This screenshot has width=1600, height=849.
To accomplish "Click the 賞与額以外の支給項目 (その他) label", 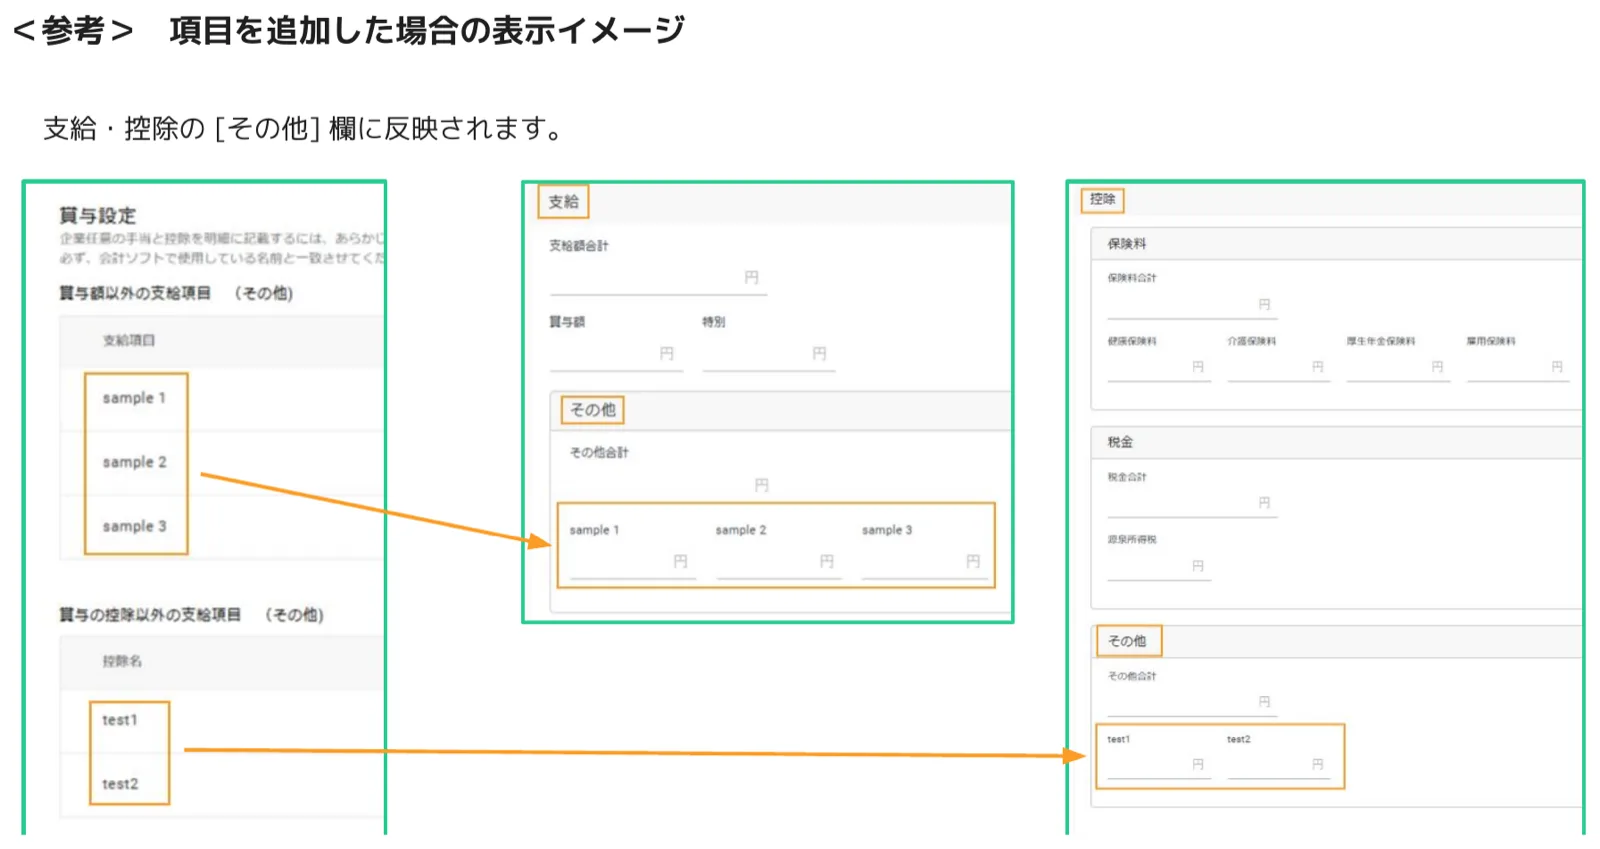I will [x=176, y=293].
